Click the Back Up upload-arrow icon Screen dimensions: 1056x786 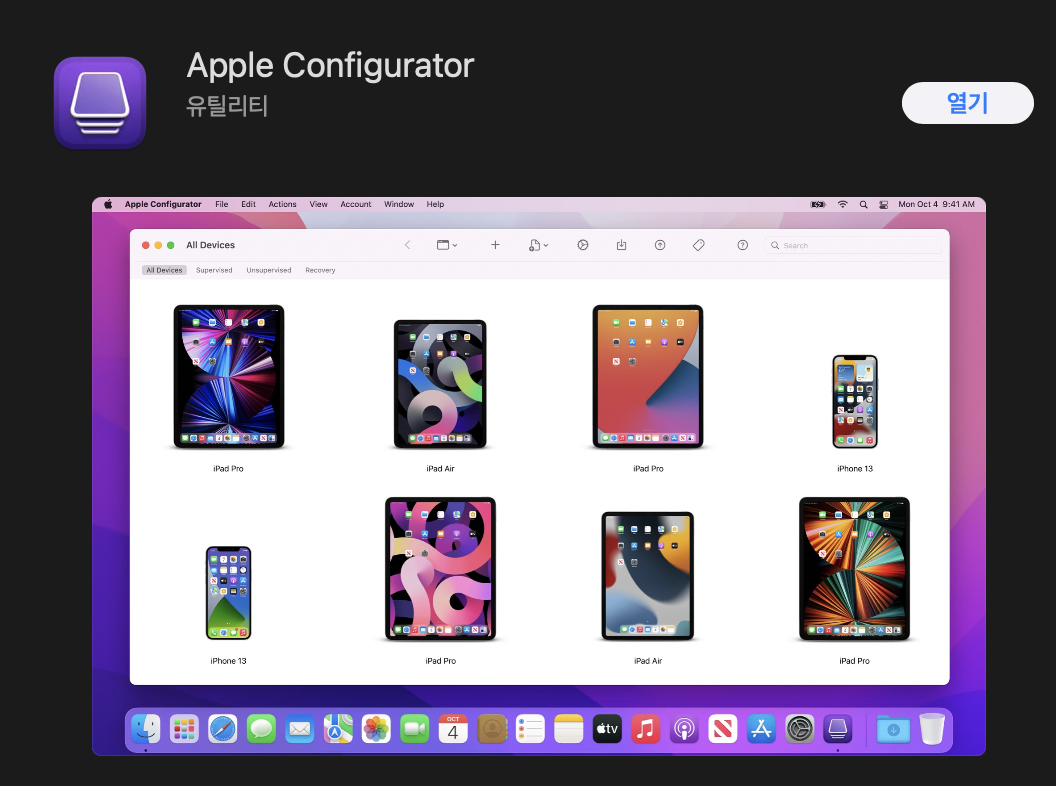660,245
